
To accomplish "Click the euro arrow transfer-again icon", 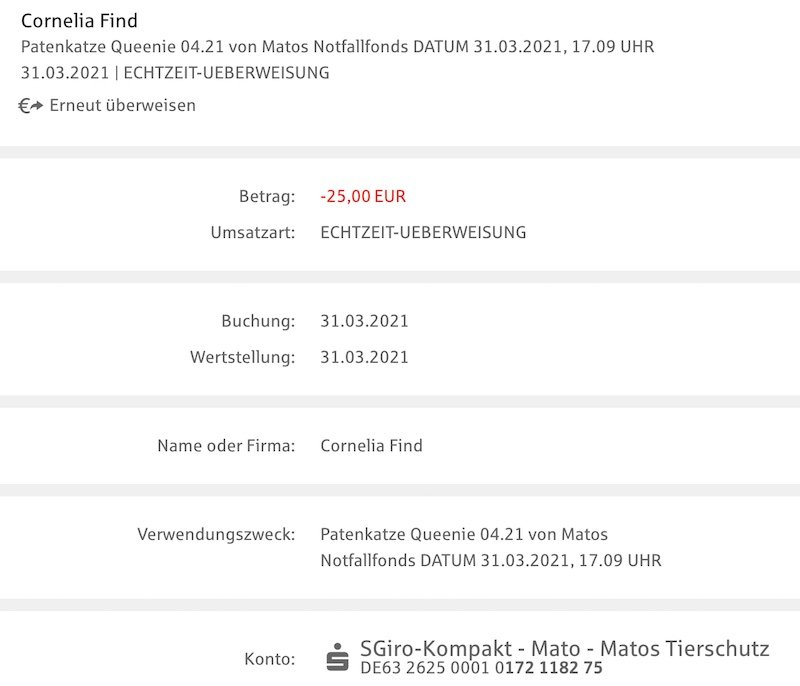I will click(x=31, y=106).
